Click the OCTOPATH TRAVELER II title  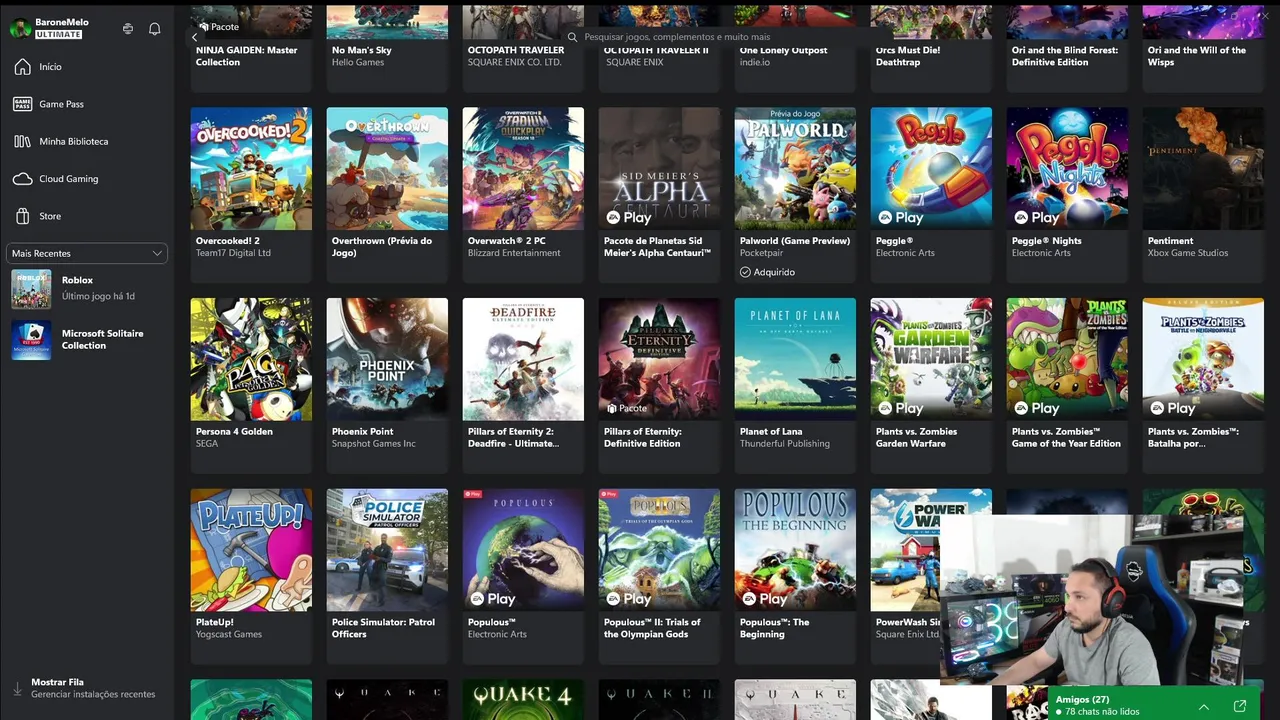656,50
